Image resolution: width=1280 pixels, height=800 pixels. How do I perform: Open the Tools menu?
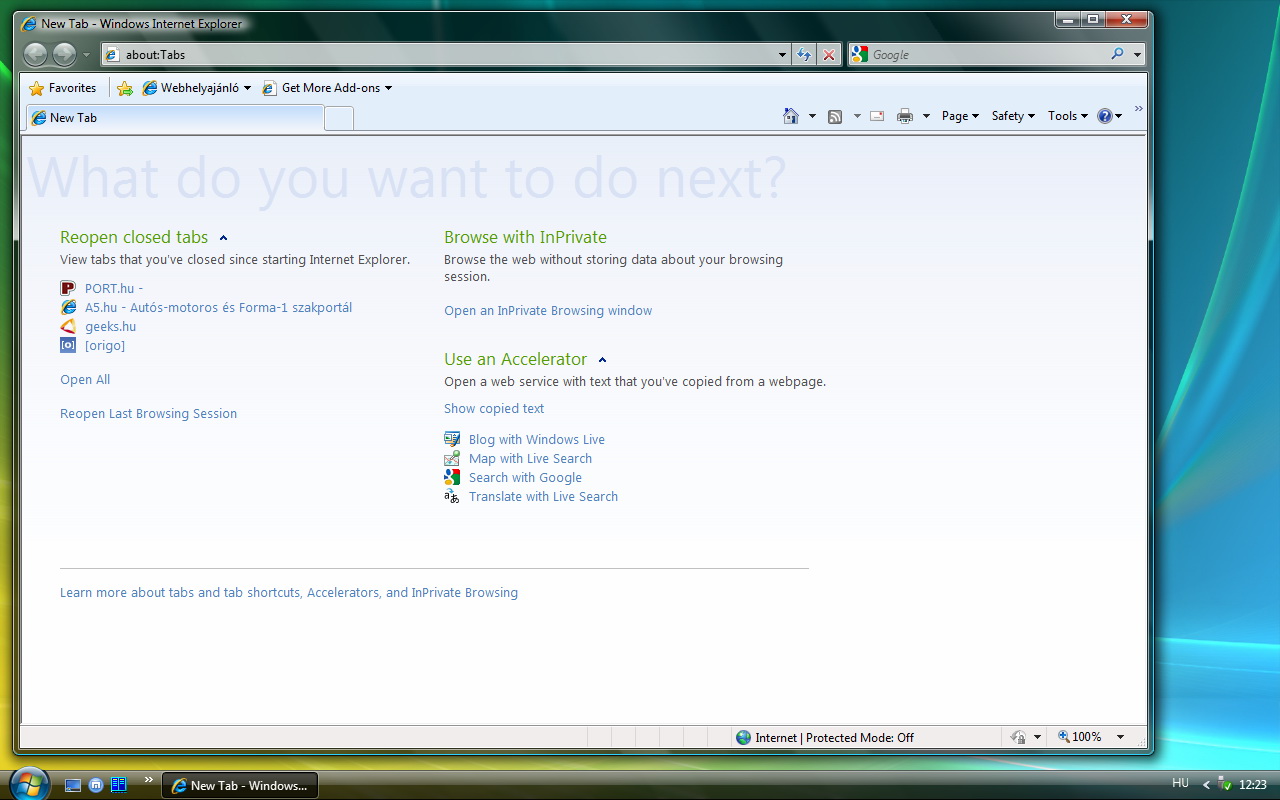click(1067, 116)
